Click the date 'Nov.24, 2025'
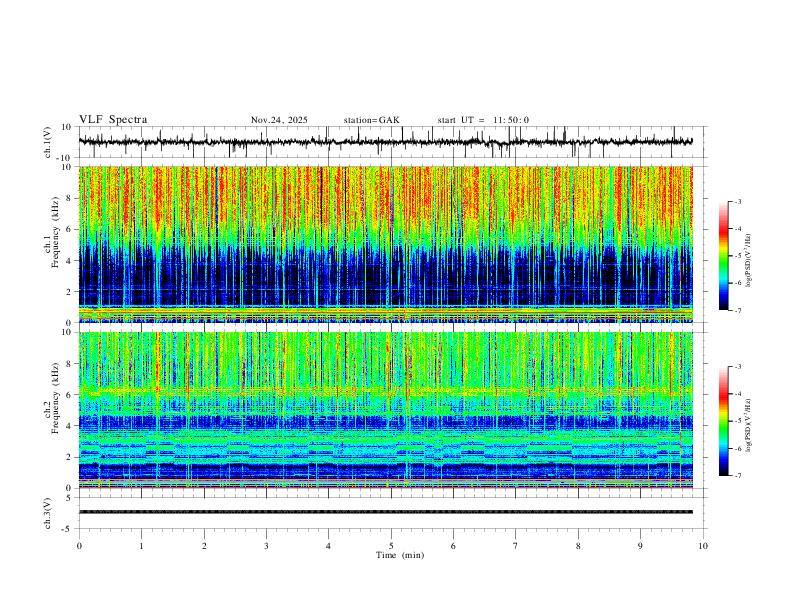792x612 pixels. pyautogui.click(x=279, y=120)
